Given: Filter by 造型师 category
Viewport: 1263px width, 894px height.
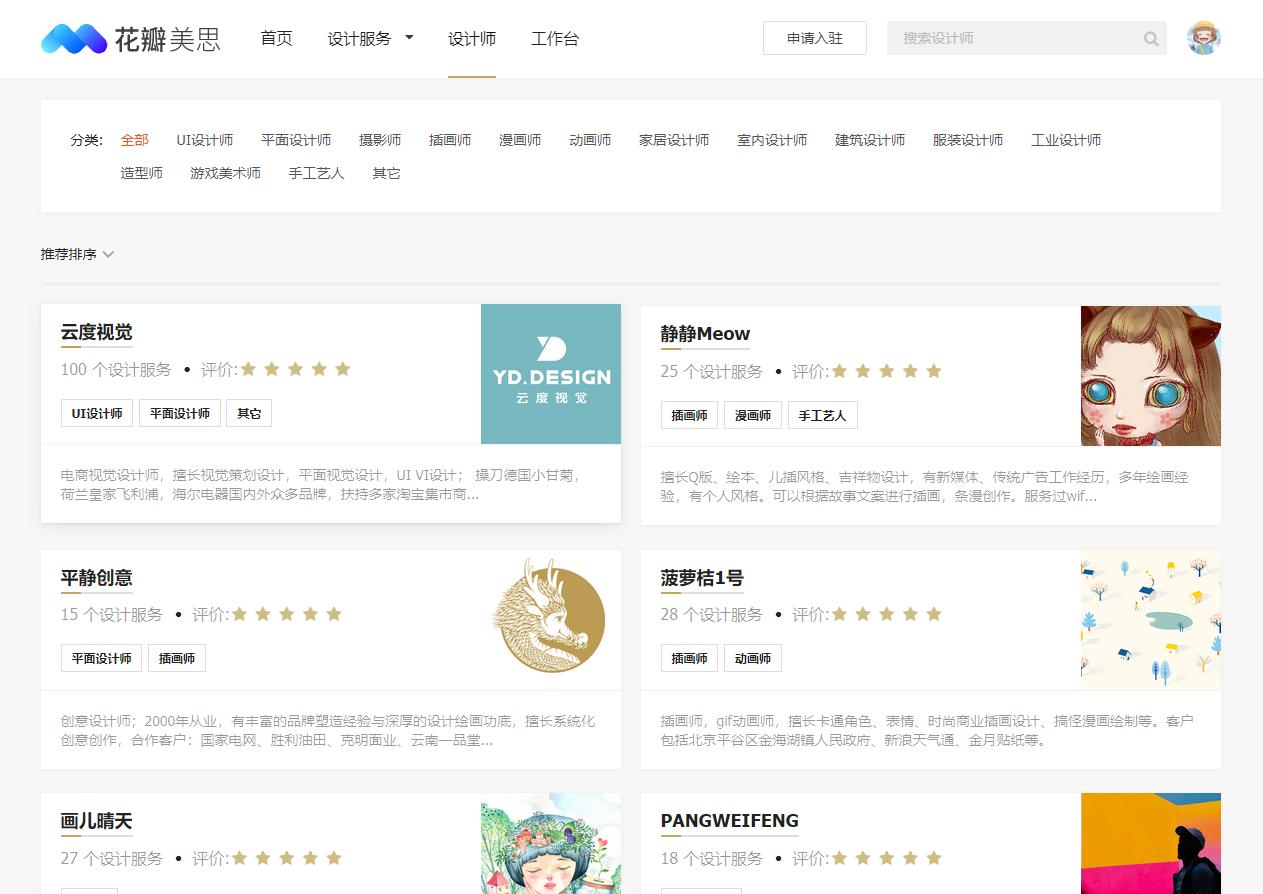Looking at the screenshot, I should coord(142,173).
